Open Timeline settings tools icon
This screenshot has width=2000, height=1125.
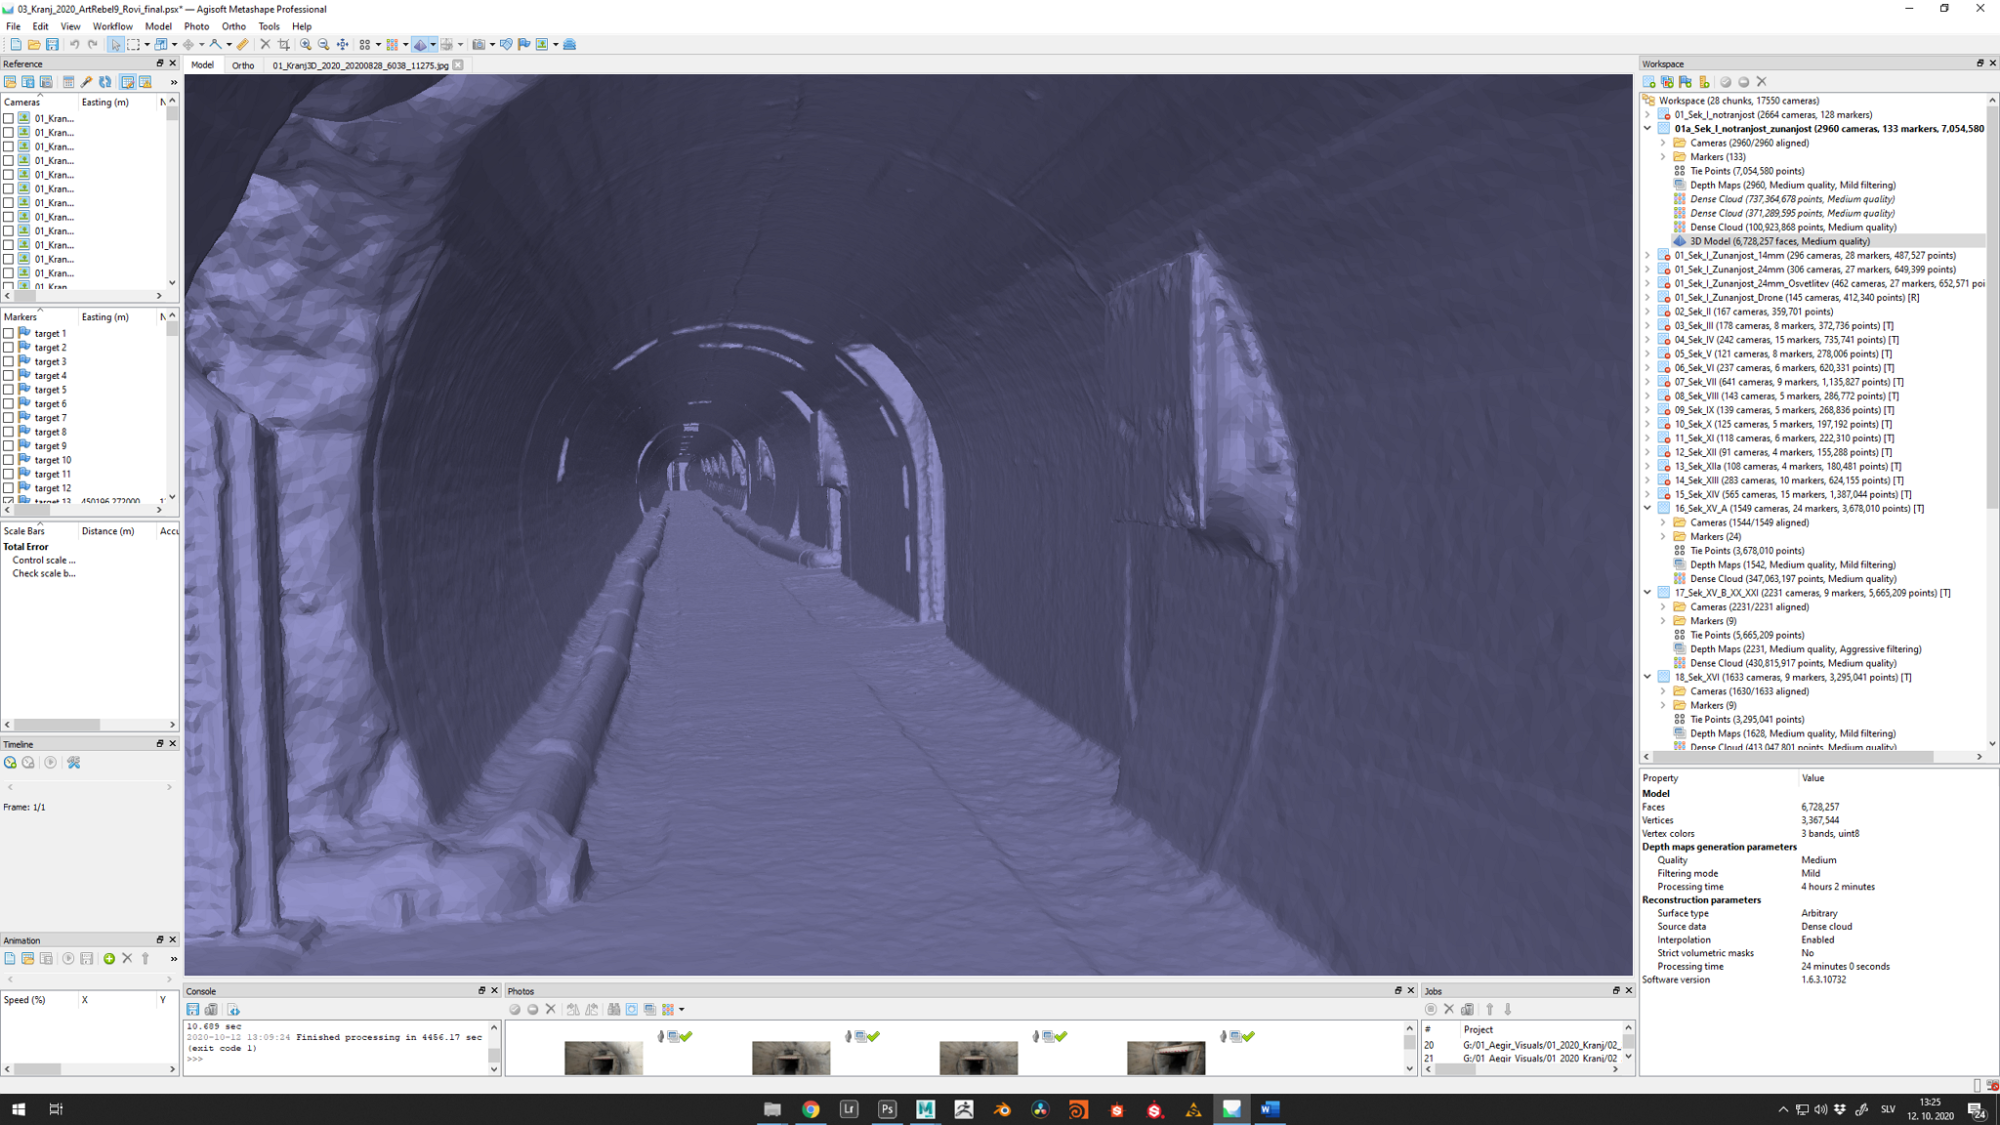tap(73, 762)
